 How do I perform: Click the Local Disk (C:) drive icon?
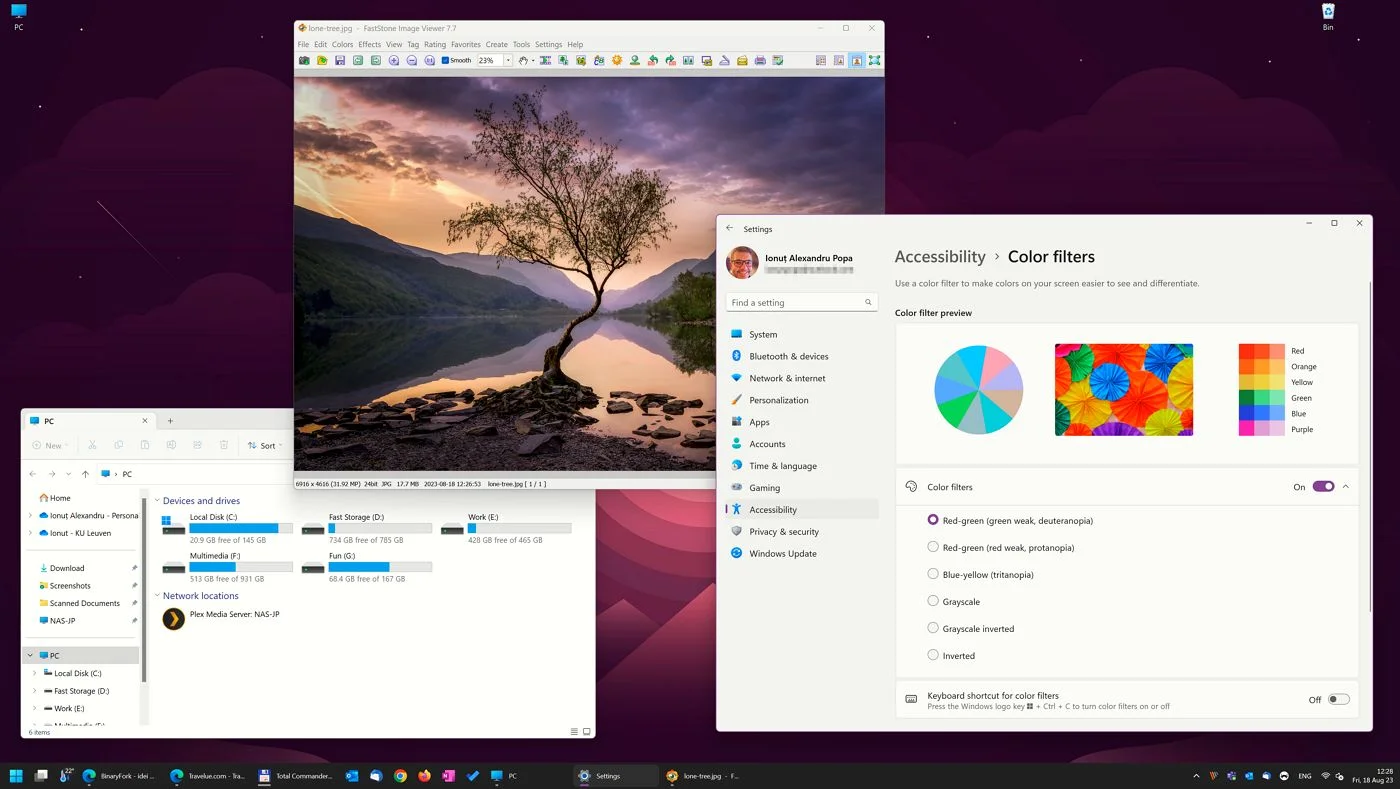[173, 526]
